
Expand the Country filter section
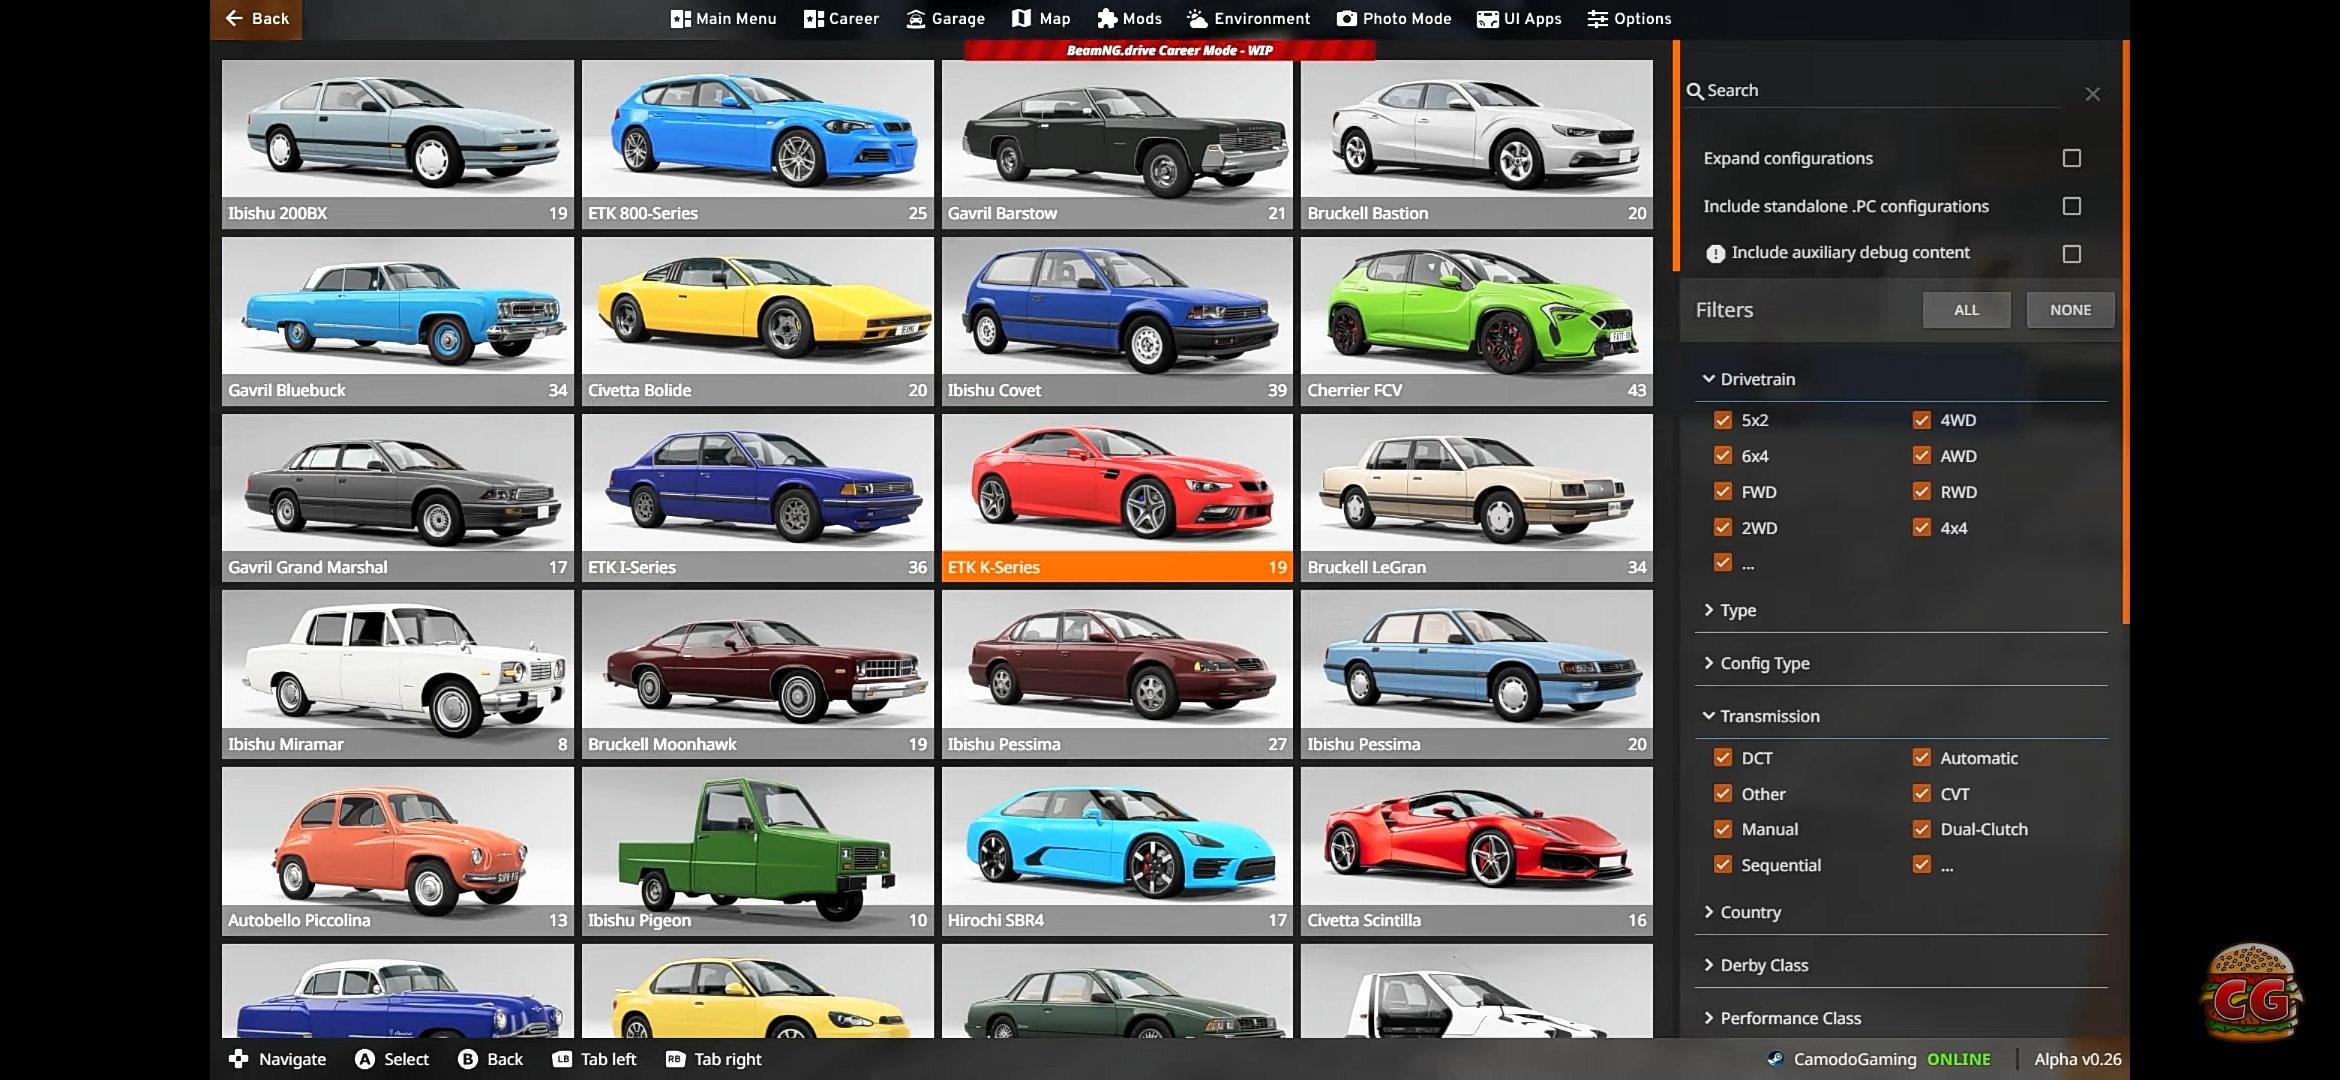(x=1900, y=912)
